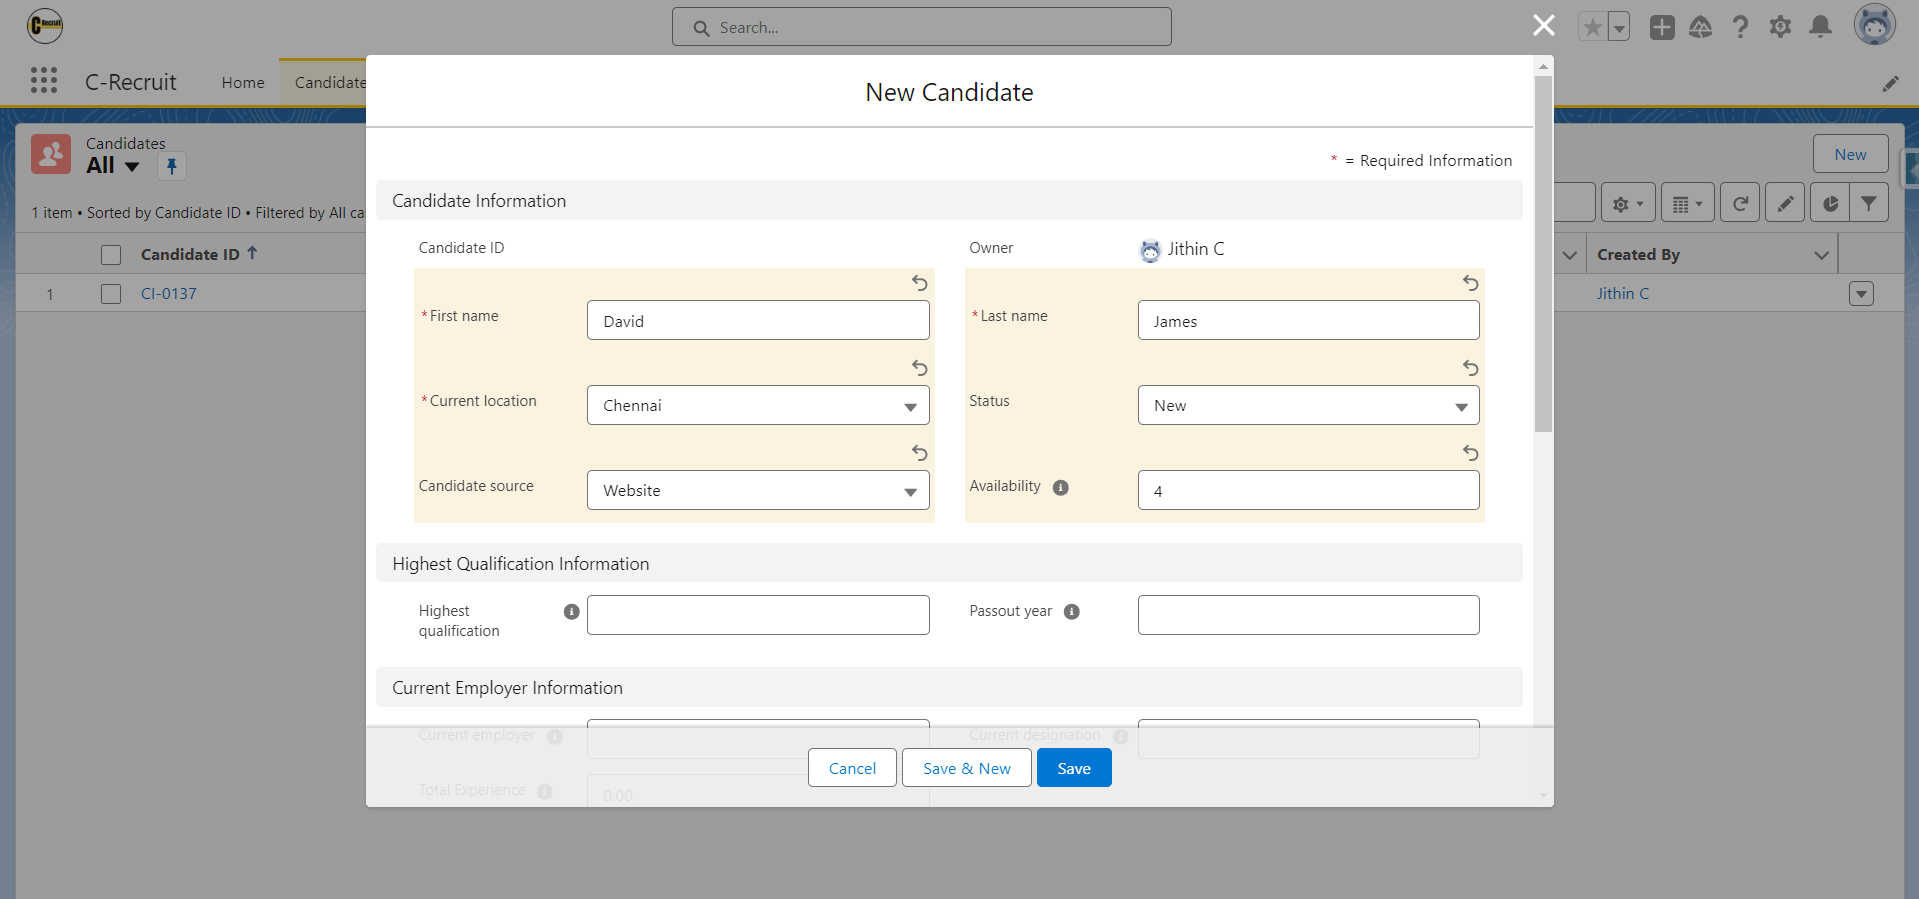
Task: Open the user profile avatar
Action: click(x=1875, y=25)
